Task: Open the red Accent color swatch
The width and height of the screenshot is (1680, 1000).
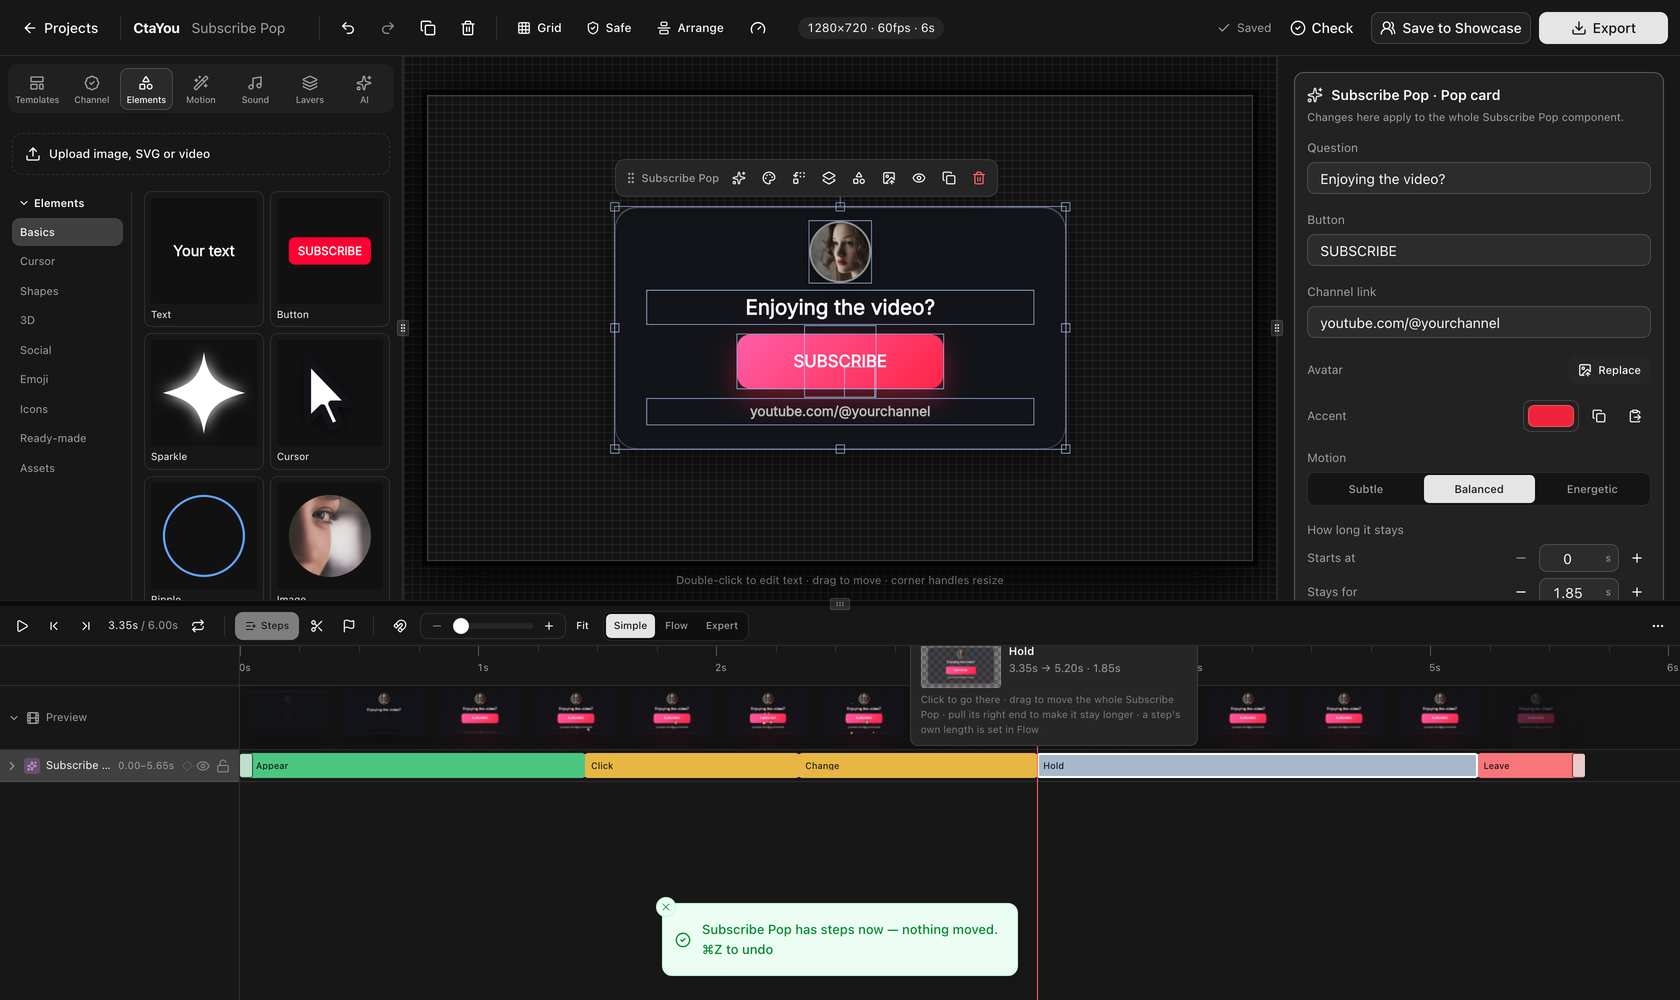Action: 1550,416
